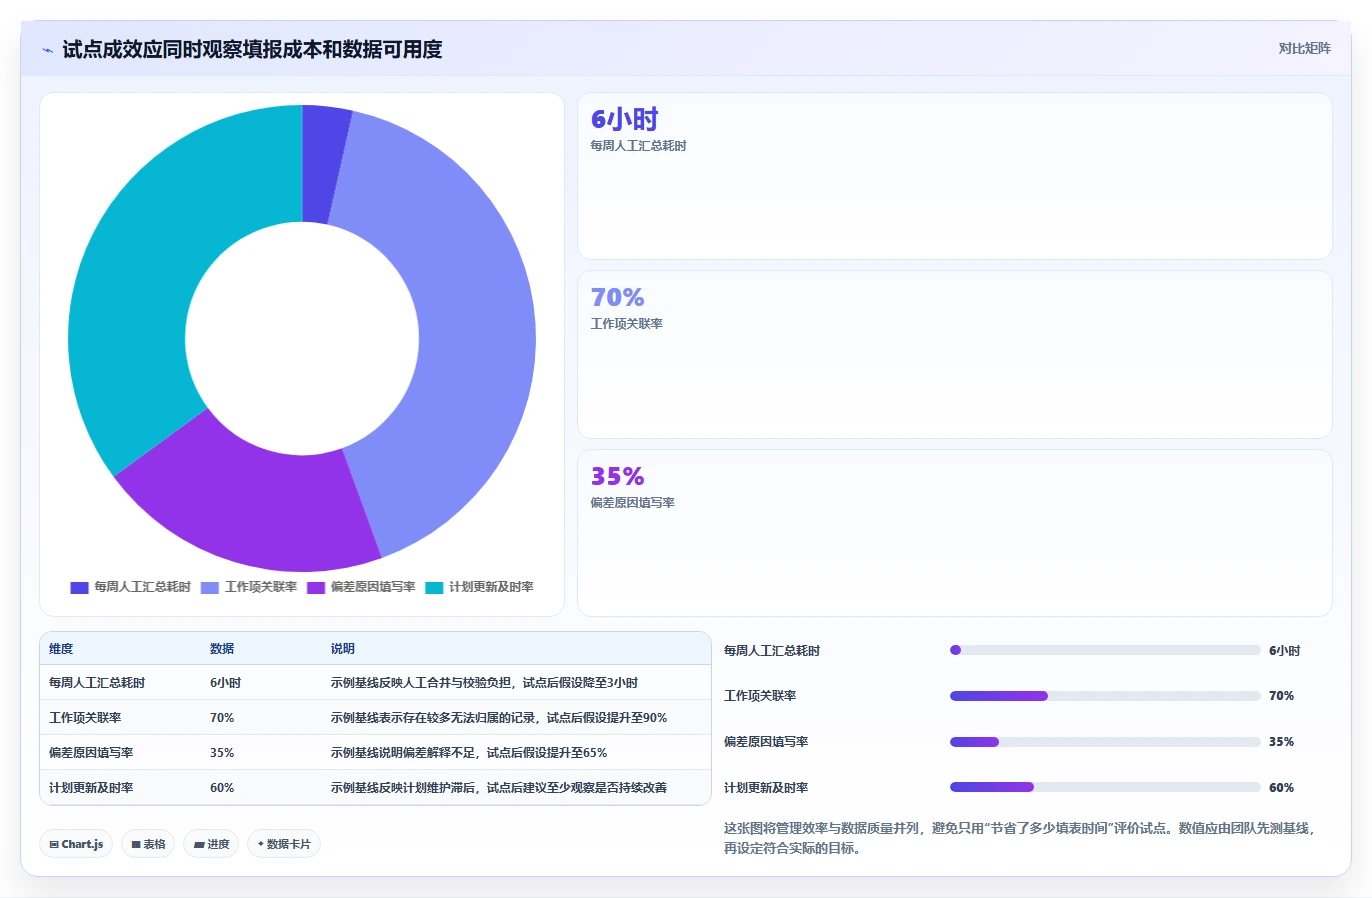Click description mentioning 试点后假设提升至90%
This screenshot has width=1372, height=898.
pyautogui.click(x=499, y=718)
